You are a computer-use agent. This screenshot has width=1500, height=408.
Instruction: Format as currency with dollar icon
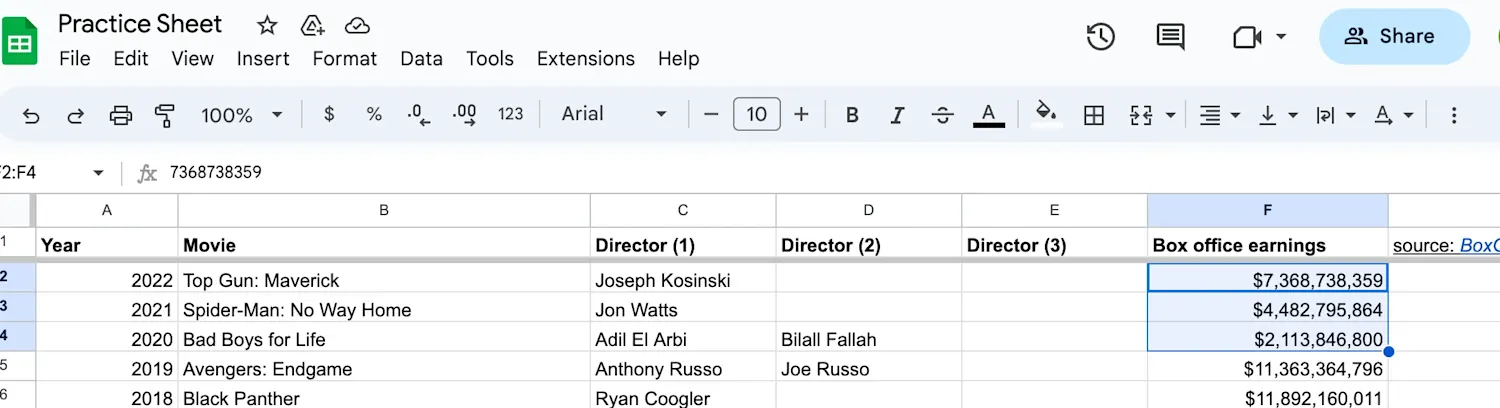(329, 114)
